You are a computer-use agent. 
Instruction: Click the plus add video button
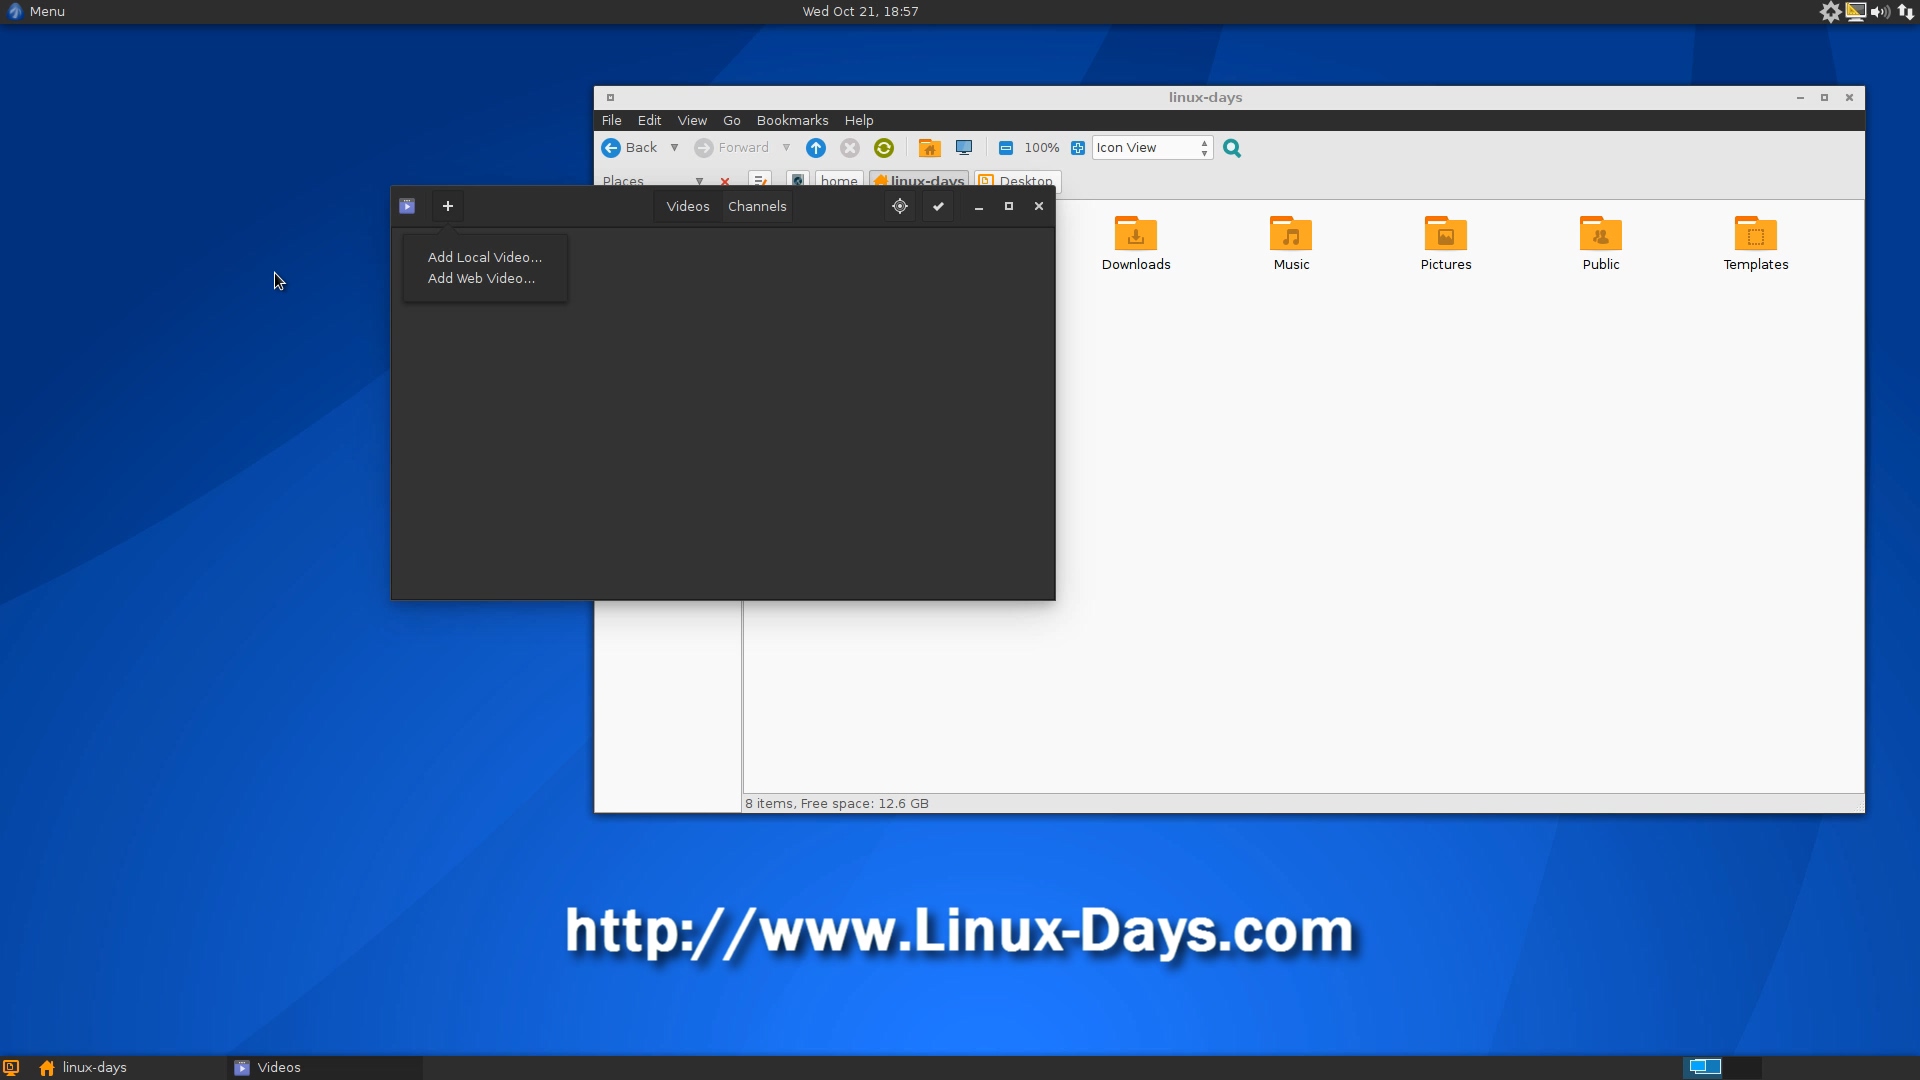tap(448, 206)
